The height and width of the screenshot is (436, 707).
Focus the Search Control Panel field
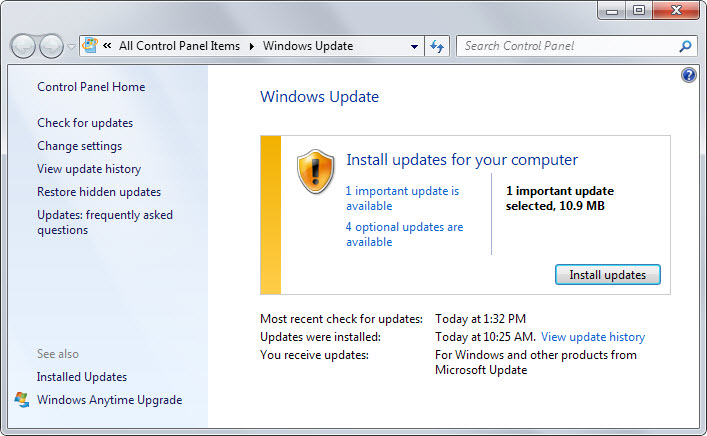pyautogui.click(x=568, y=46)
